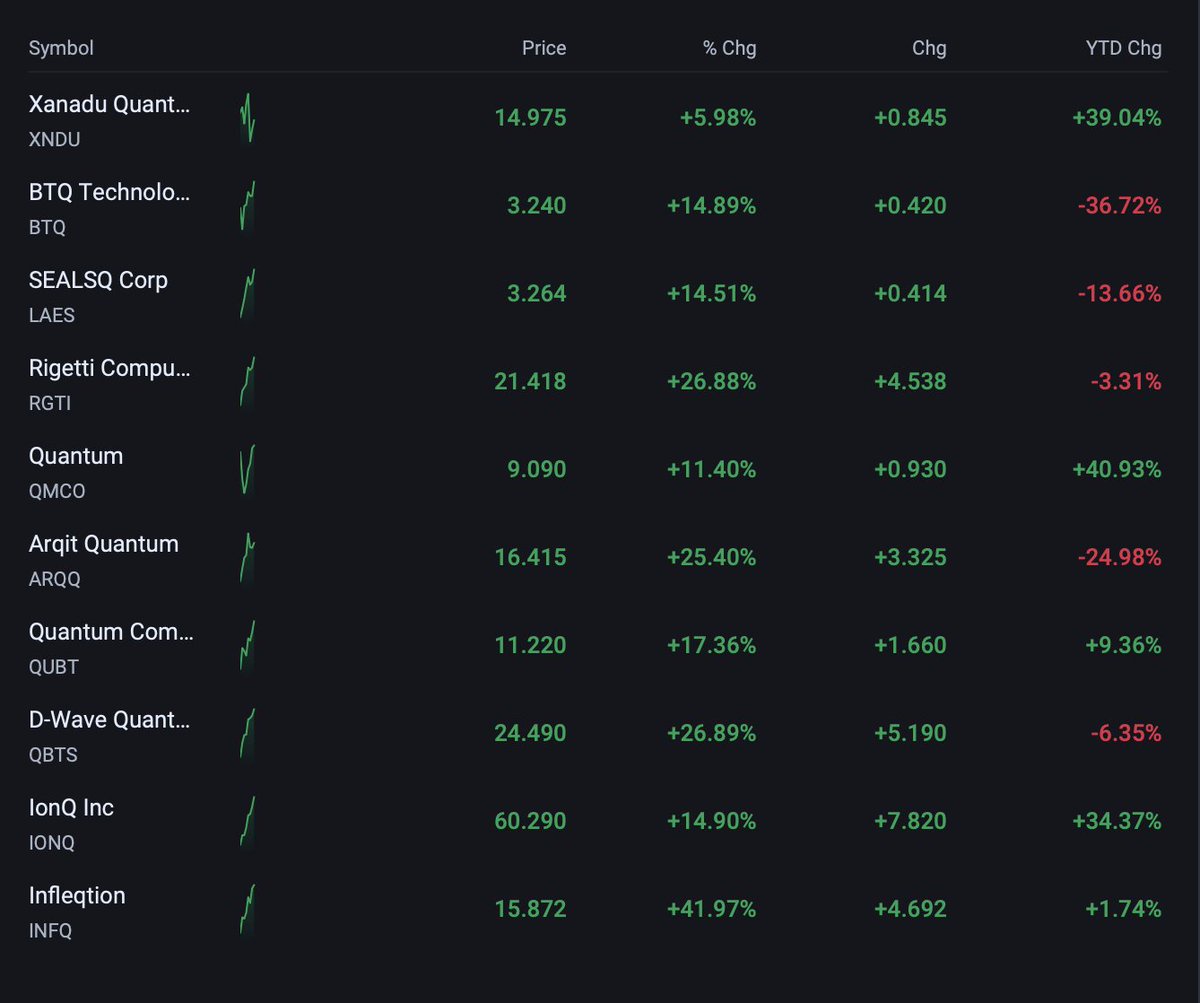Open the BTQ sparkline chart
1200x1003 pixels.
tap(247, 206)
